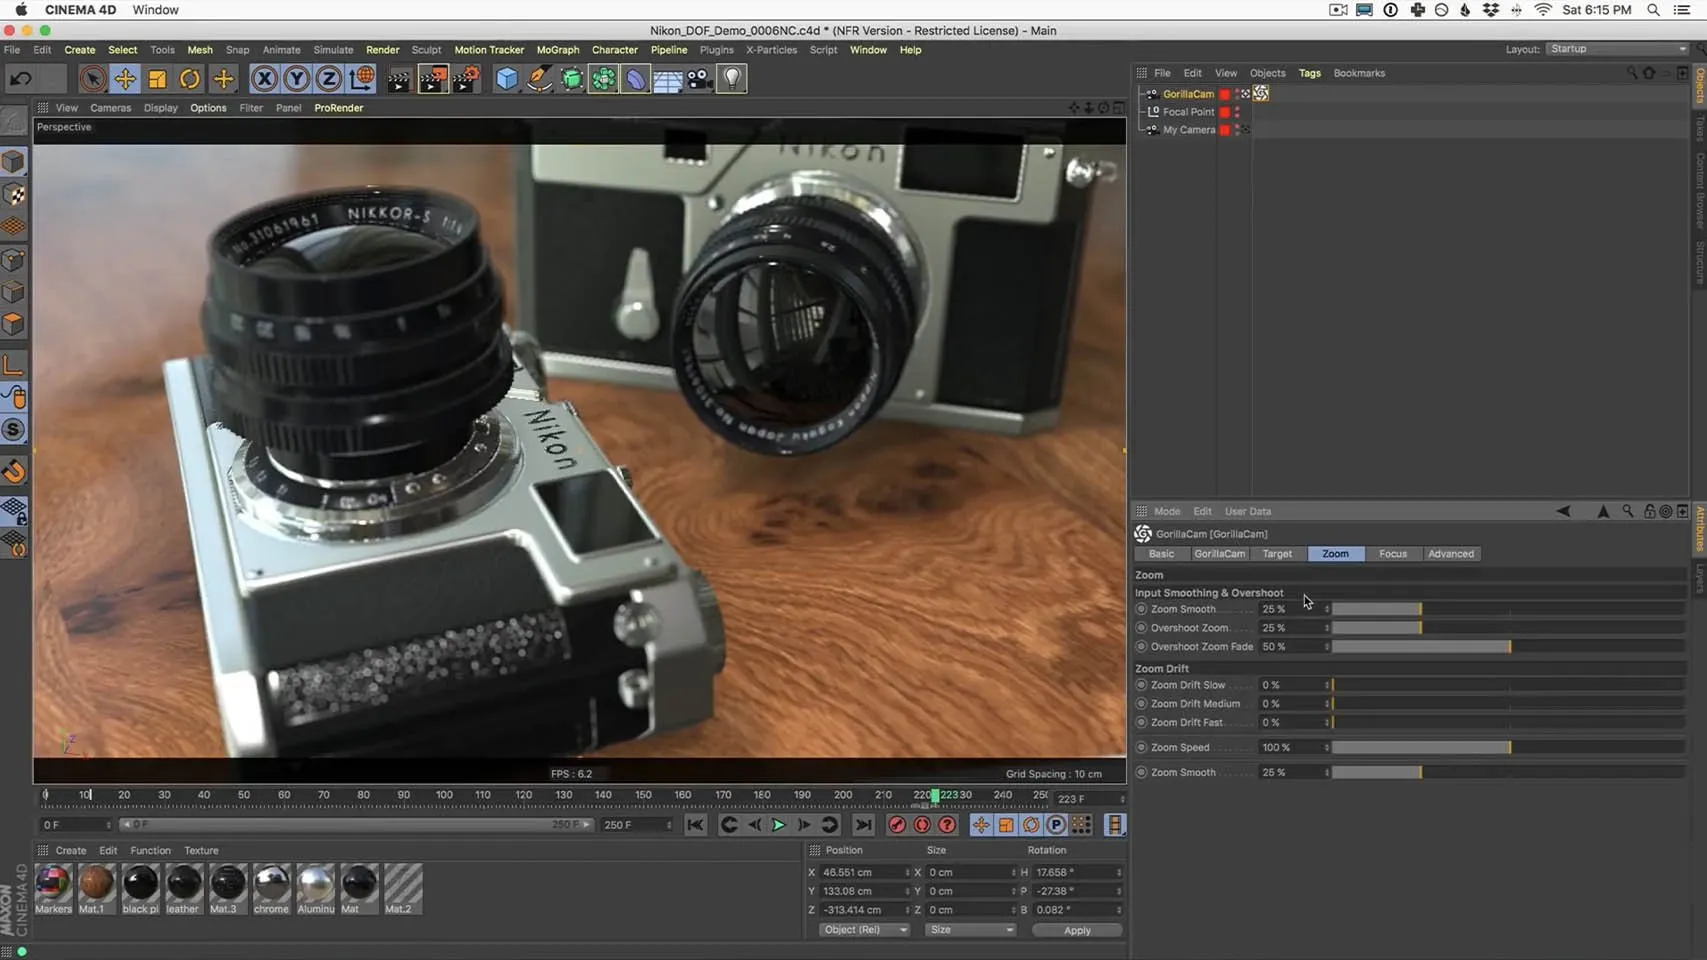
Task: Toggle keyframe dot for Zoom Speed
Action: tap(1141, 748)
